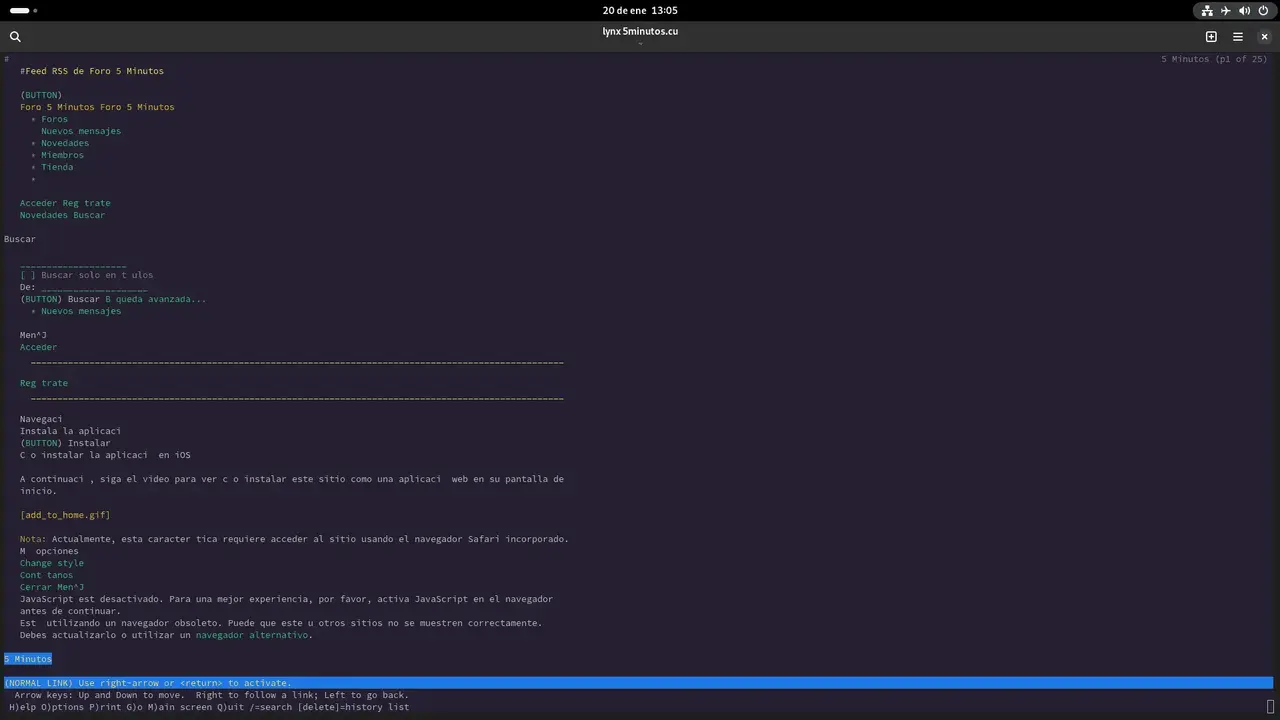This screenshot has height=720, width=1280.
Task: Open Nuevos mensajes link below search button
Action: [x=81, y=311]
